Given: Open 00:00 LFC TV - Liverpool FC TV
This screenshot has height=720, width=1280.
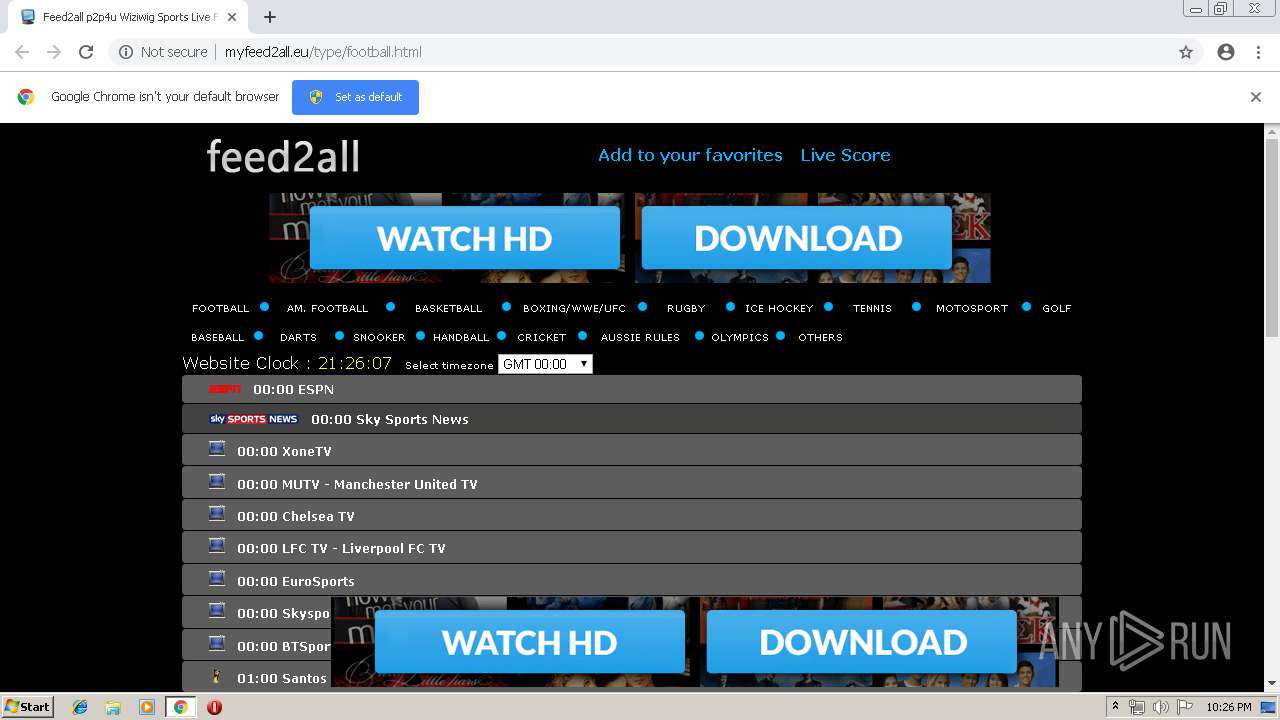Looking at the screenshot, I should tap(632, 548).
